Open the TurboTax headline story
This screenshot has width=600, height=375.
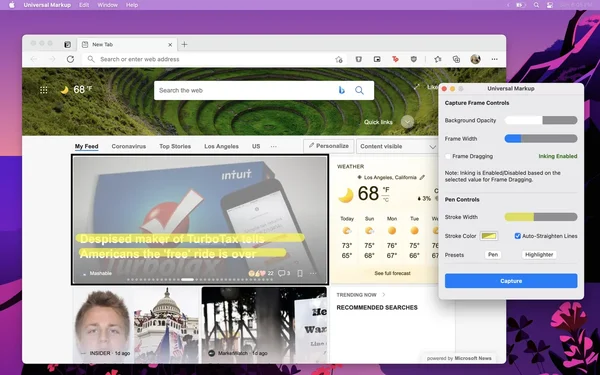tap(172, 246)
